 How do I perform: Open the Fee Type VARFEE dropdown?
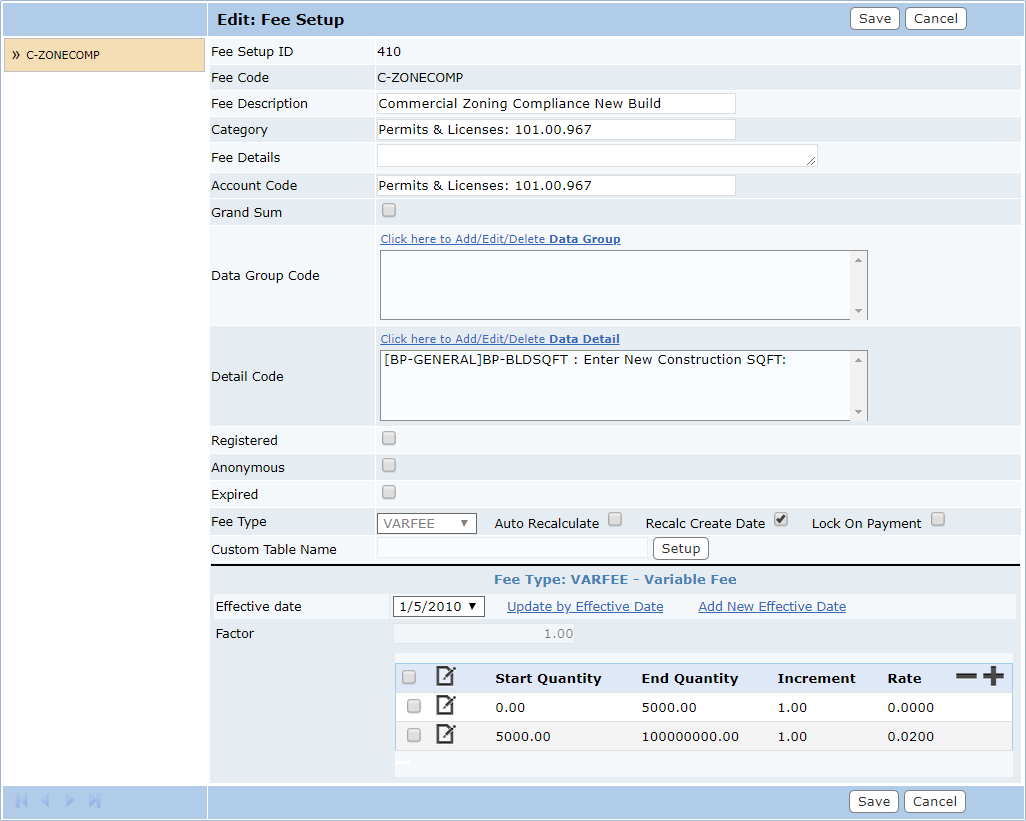[x=427, y=523]
